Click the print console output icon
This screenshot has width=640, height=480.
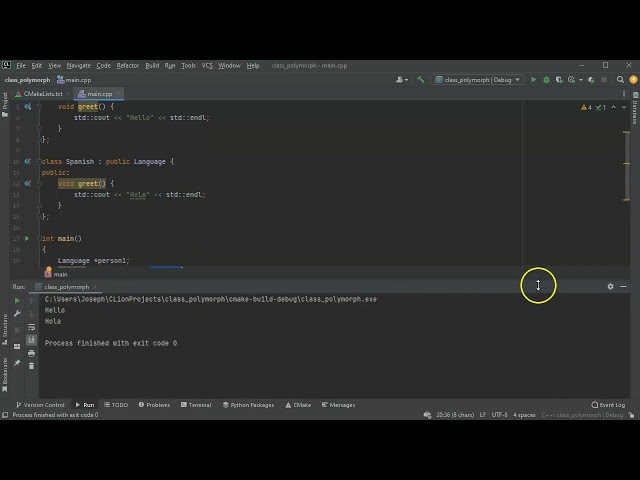31,353
